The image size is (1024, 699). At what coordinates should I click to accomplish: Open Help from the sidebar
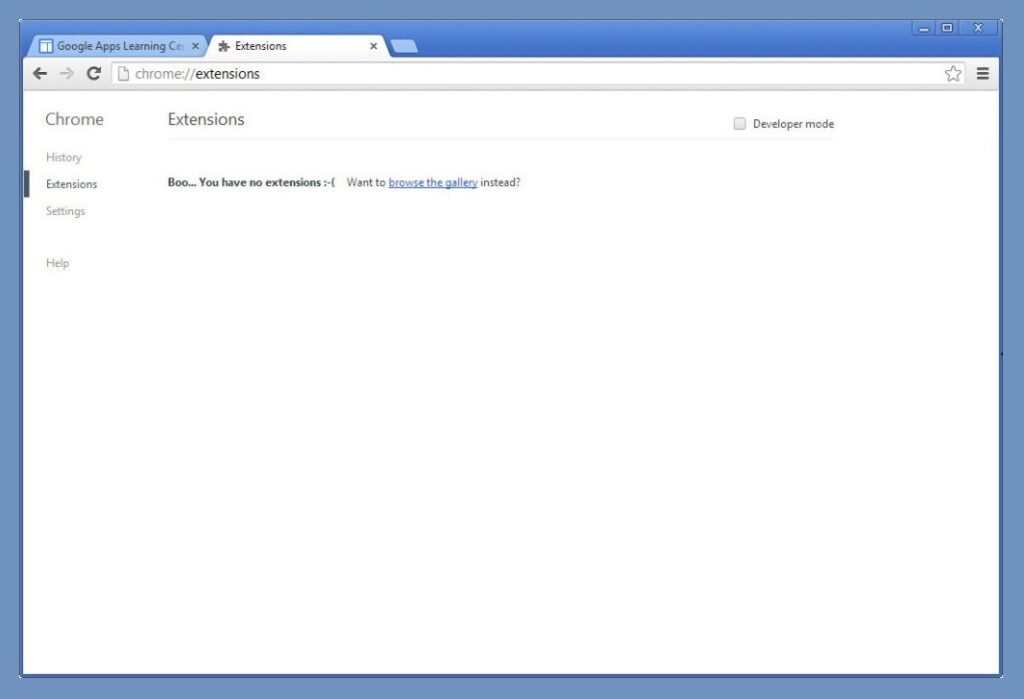point(57,263)
